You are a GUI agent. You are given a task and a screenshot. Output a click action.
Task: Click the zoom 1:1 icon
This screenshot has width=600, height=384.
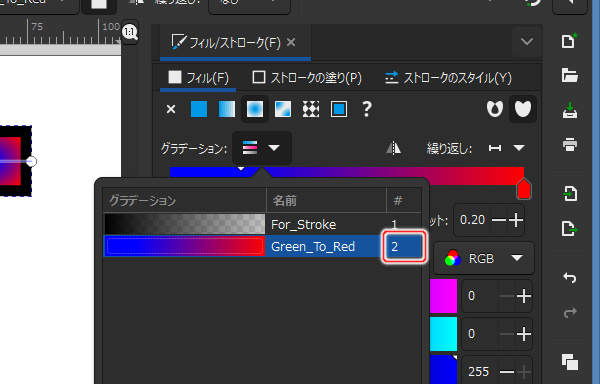click(x=130, y=32)
